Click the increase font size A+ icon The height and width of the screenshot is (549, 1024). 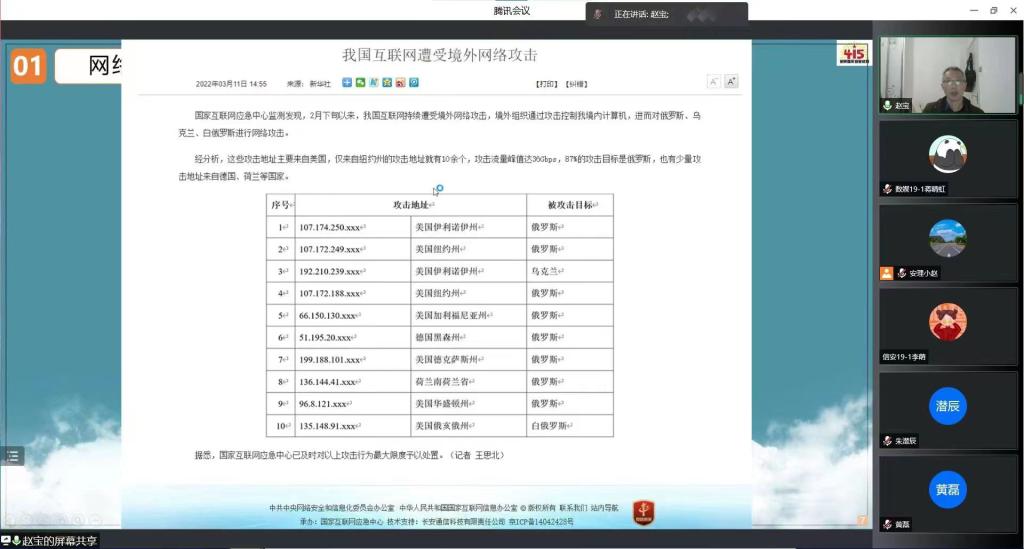[730, 82]
